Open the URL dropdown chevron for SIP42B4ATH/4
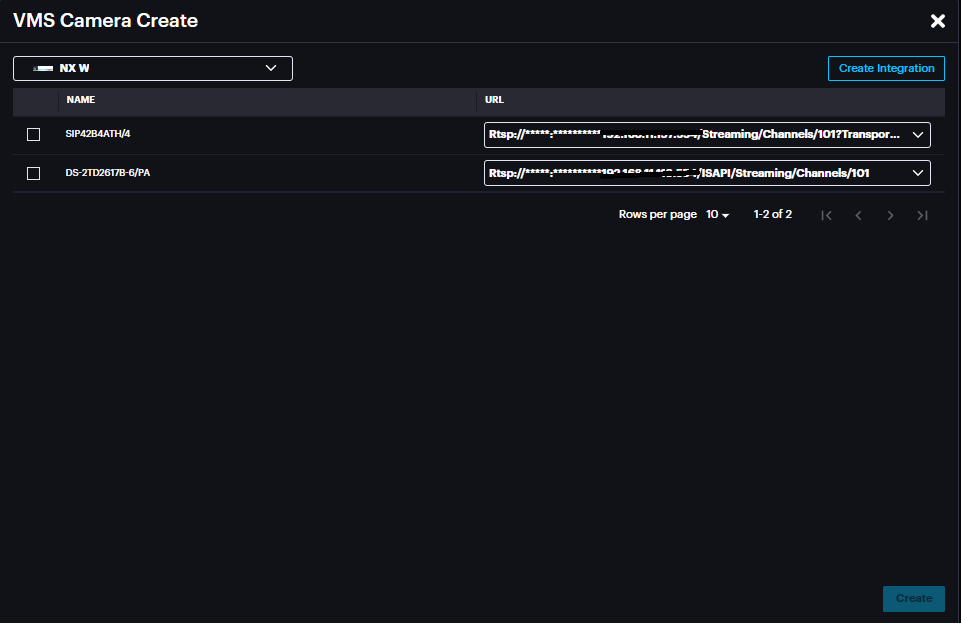This screenshot has width=961, height=624. point(917,135)
